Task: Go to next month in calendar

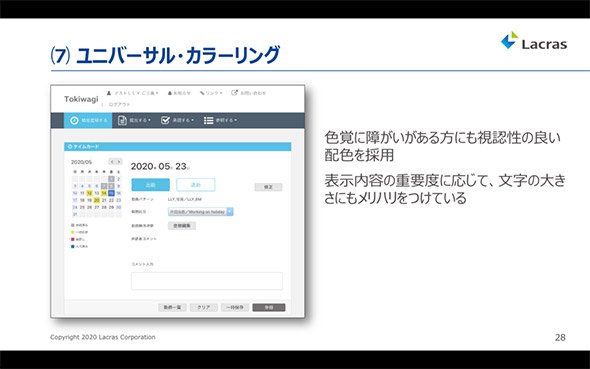Action: (119, 162)
